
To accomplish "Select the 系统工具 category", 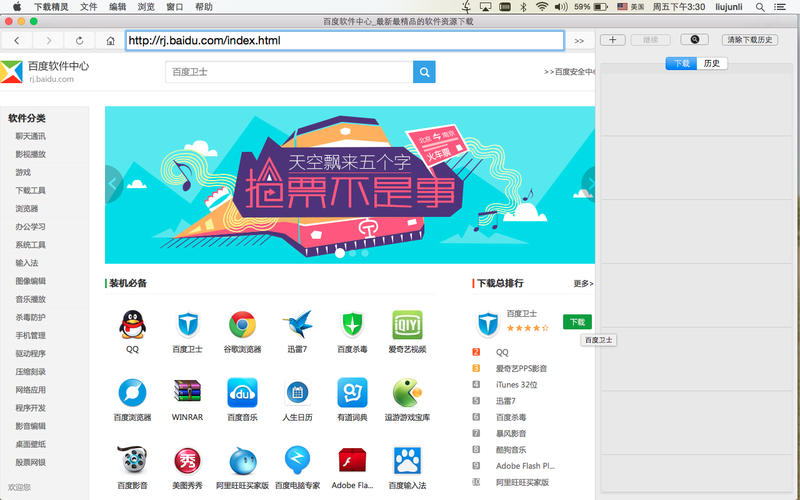I will click(x=31, y=245).
